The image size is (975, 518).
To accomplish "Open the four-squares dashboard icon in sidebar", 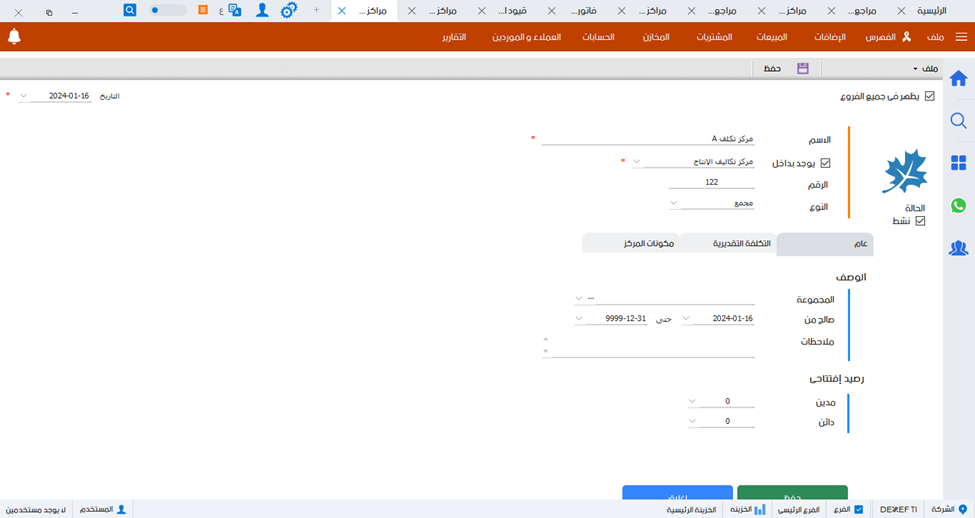I will (x=958, y=163).
